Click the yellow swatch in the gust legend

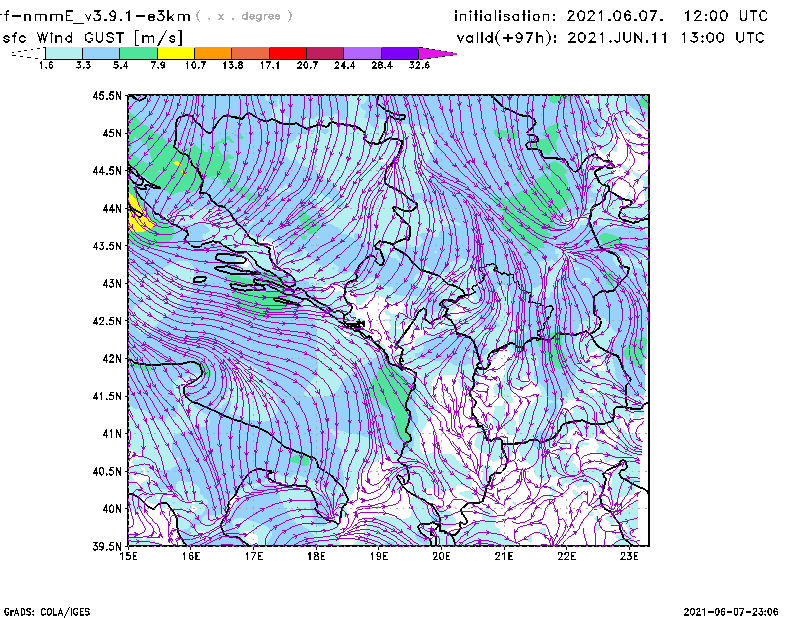(x=175, y=53)
